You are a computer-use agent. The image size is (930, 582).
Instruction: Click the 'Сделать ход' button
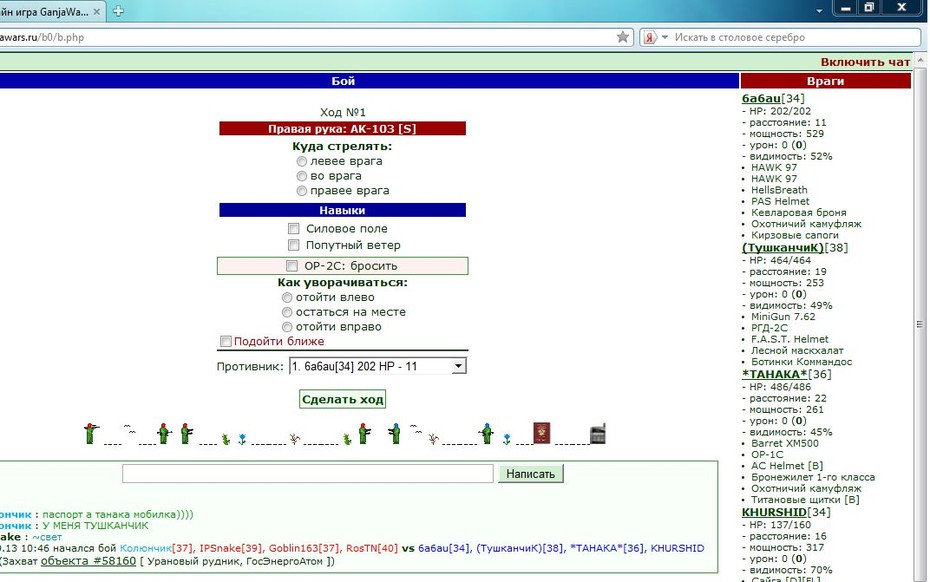click(x=342, y=399)
